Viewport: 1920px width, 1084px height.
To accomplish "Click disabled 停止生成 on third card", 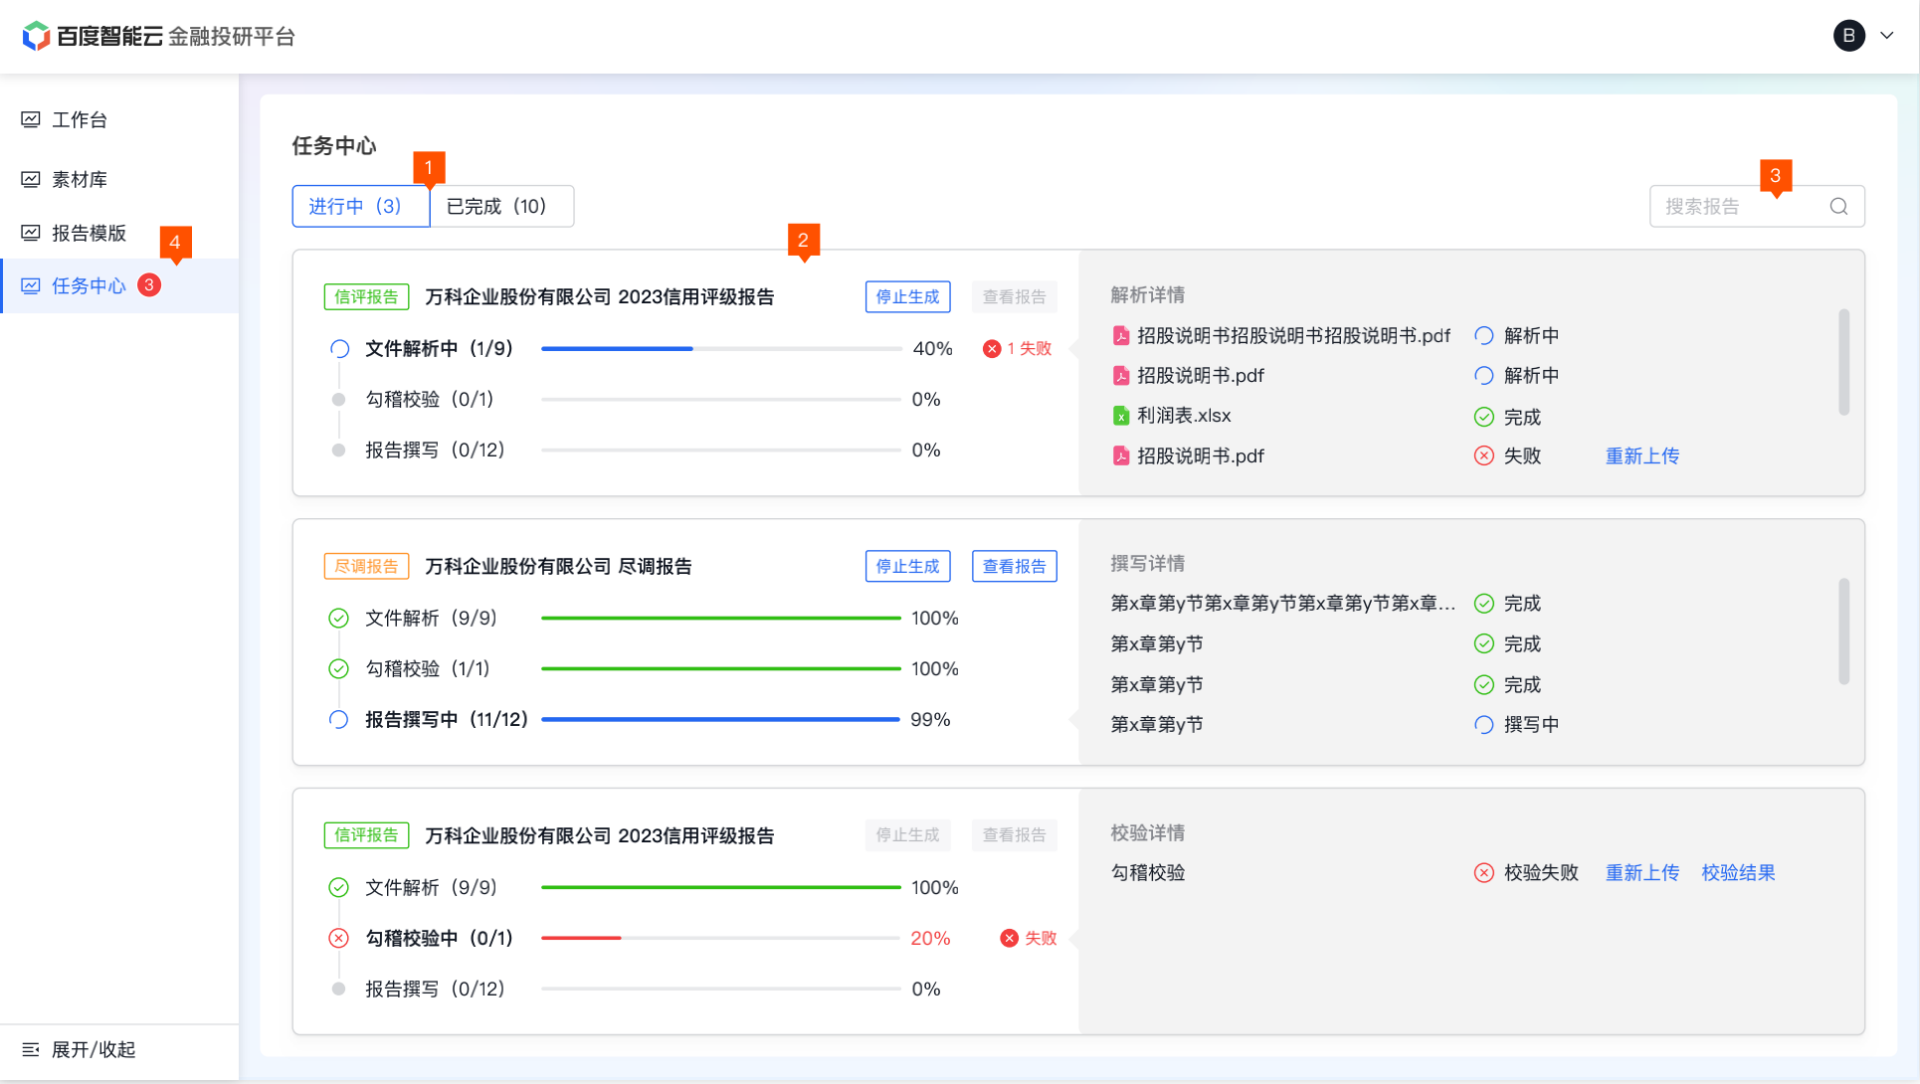I will [x=908, y=835].
